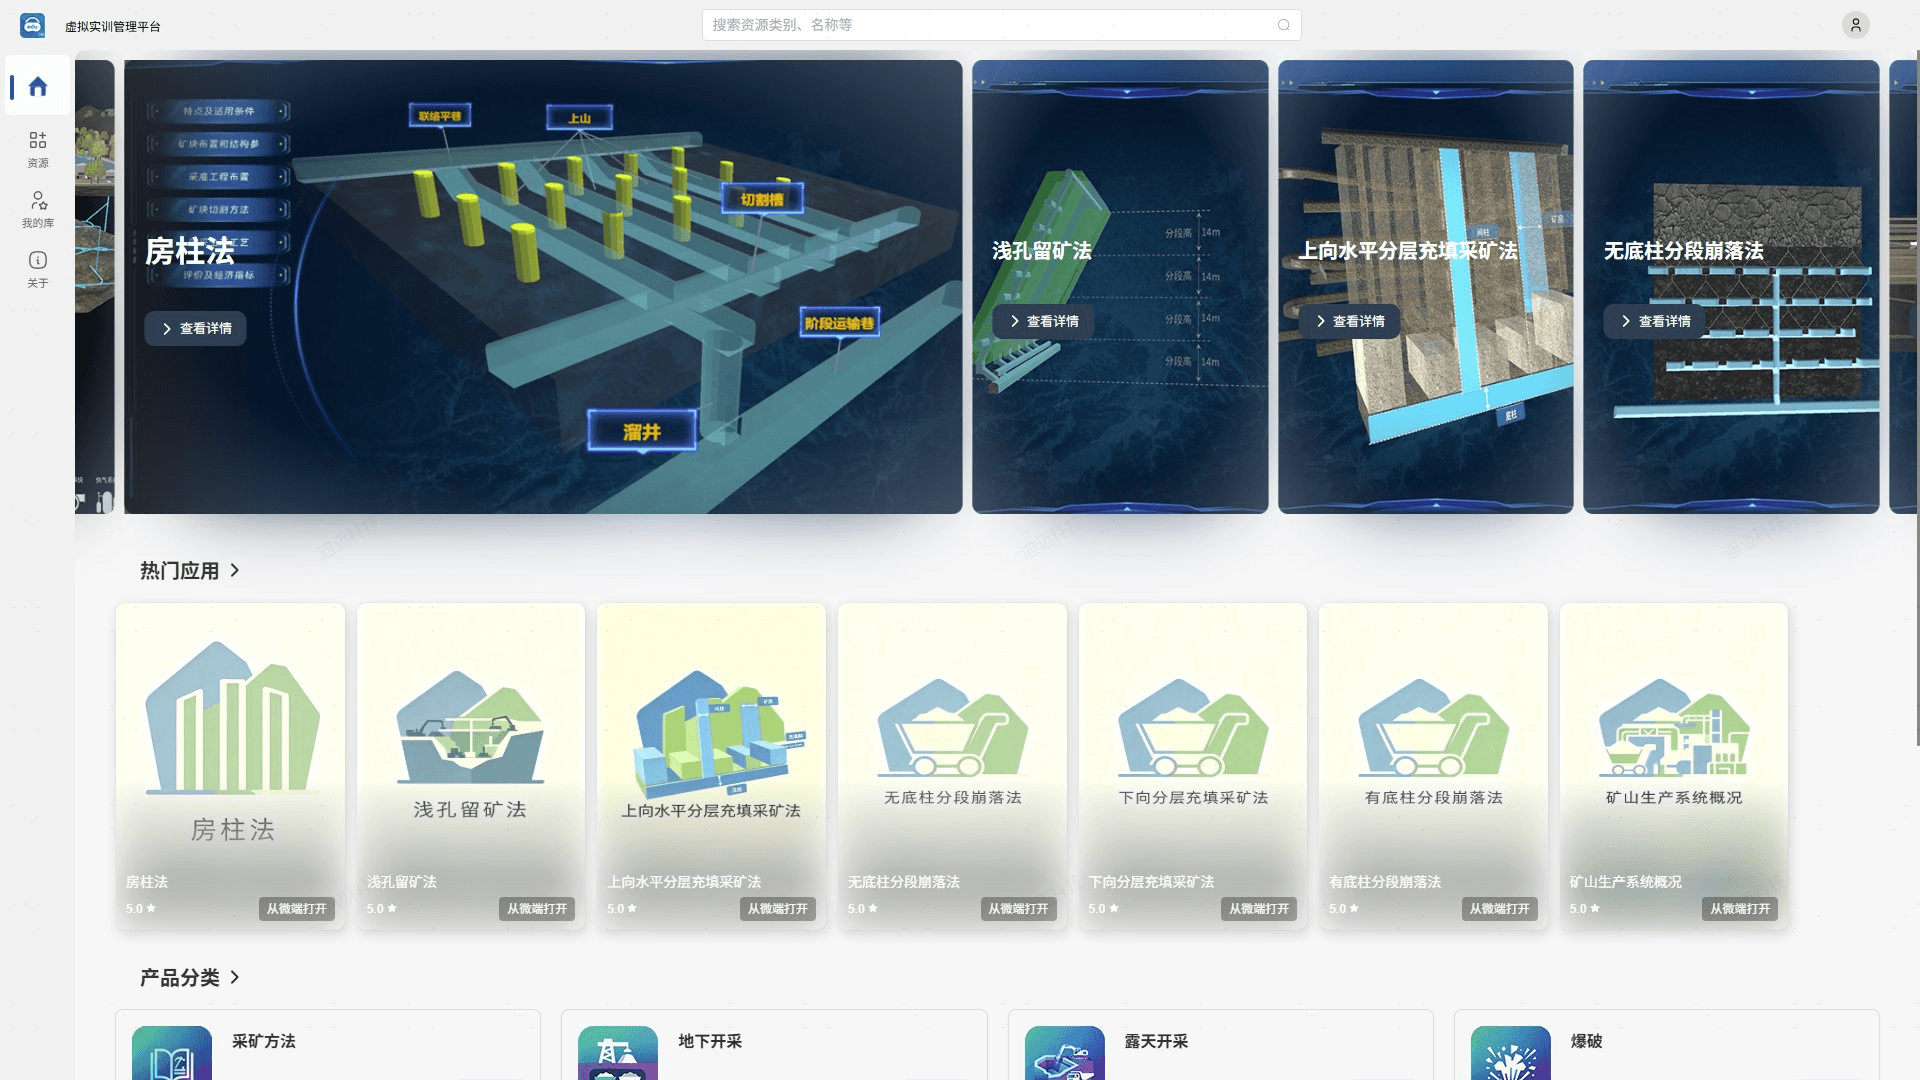Open the user account avatar
This screenshot has height=1080, width=1920.
click(x=1855, y=25)
